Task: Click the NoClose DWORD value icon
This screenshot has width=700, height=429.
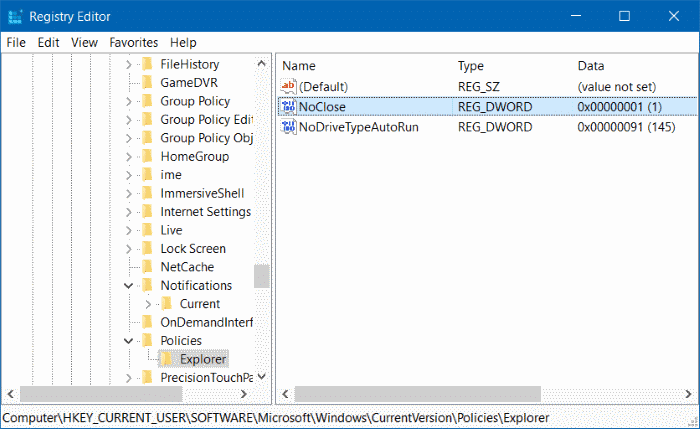Action: 288,107
